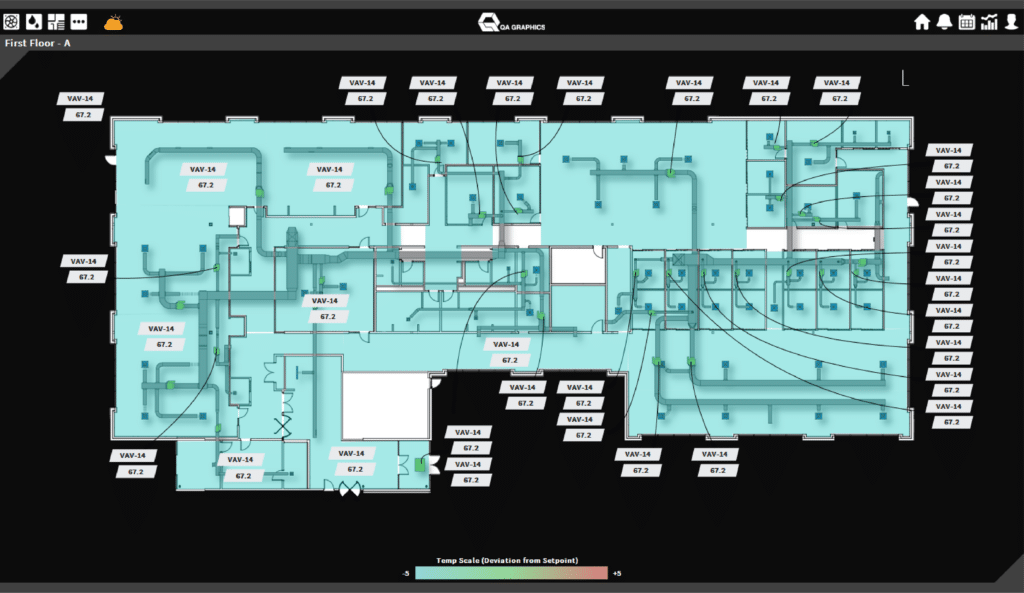The image size is (1024, 593).
Task: Click the 'First Floor - A' title
Action: [x=38, y=43]
